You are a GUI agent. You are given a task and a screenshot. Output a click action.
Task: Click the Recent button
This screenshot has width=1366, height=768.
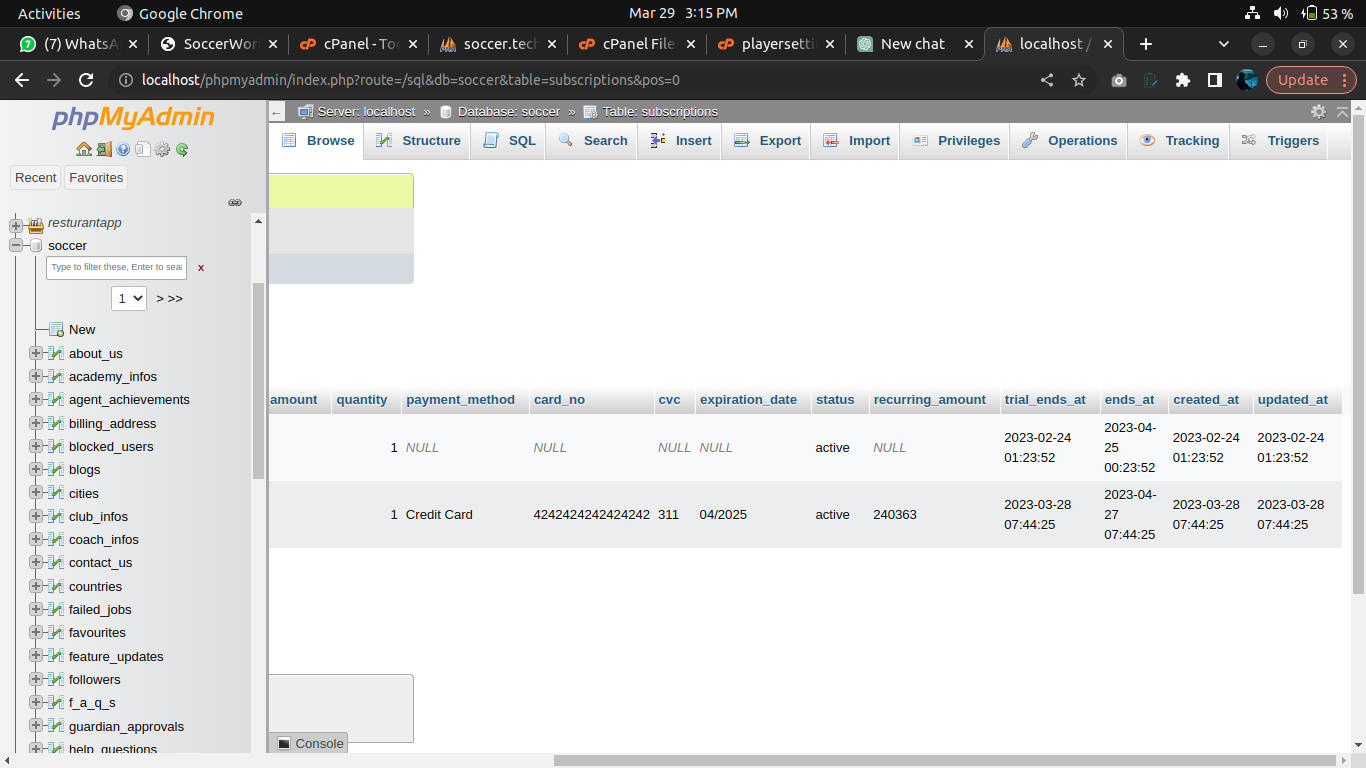[36, 178]
